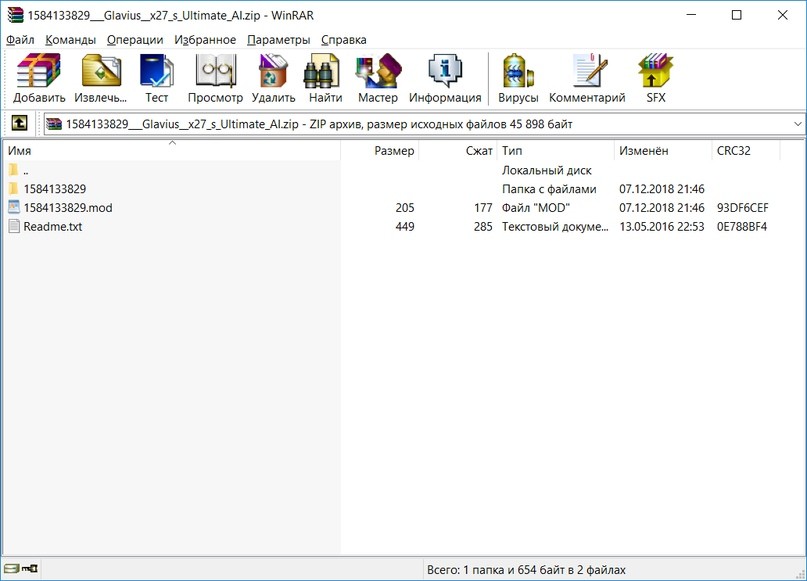Screen dimensions: 807x581
Task: Select the 1584133829 folder
Action: (x=54, y=188)
